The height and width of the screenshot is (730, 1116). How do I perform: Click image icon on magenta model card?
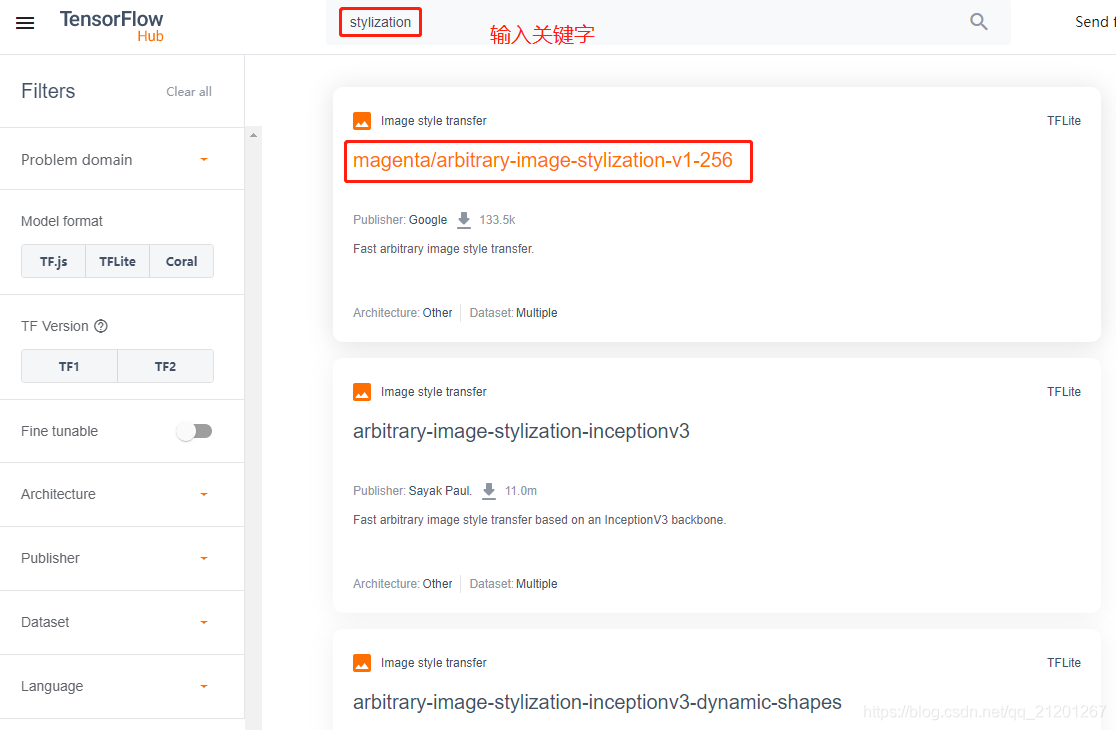tap(362, 121)
